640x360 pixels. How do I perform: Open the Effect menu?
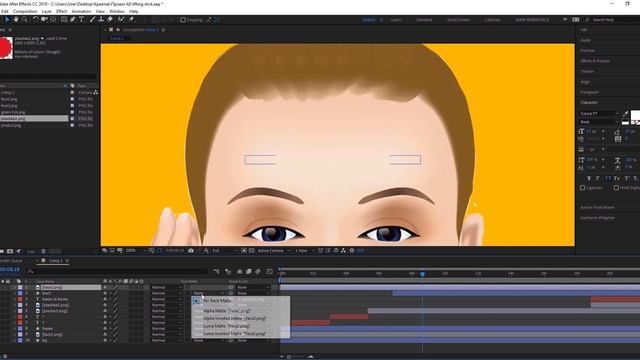62,11
